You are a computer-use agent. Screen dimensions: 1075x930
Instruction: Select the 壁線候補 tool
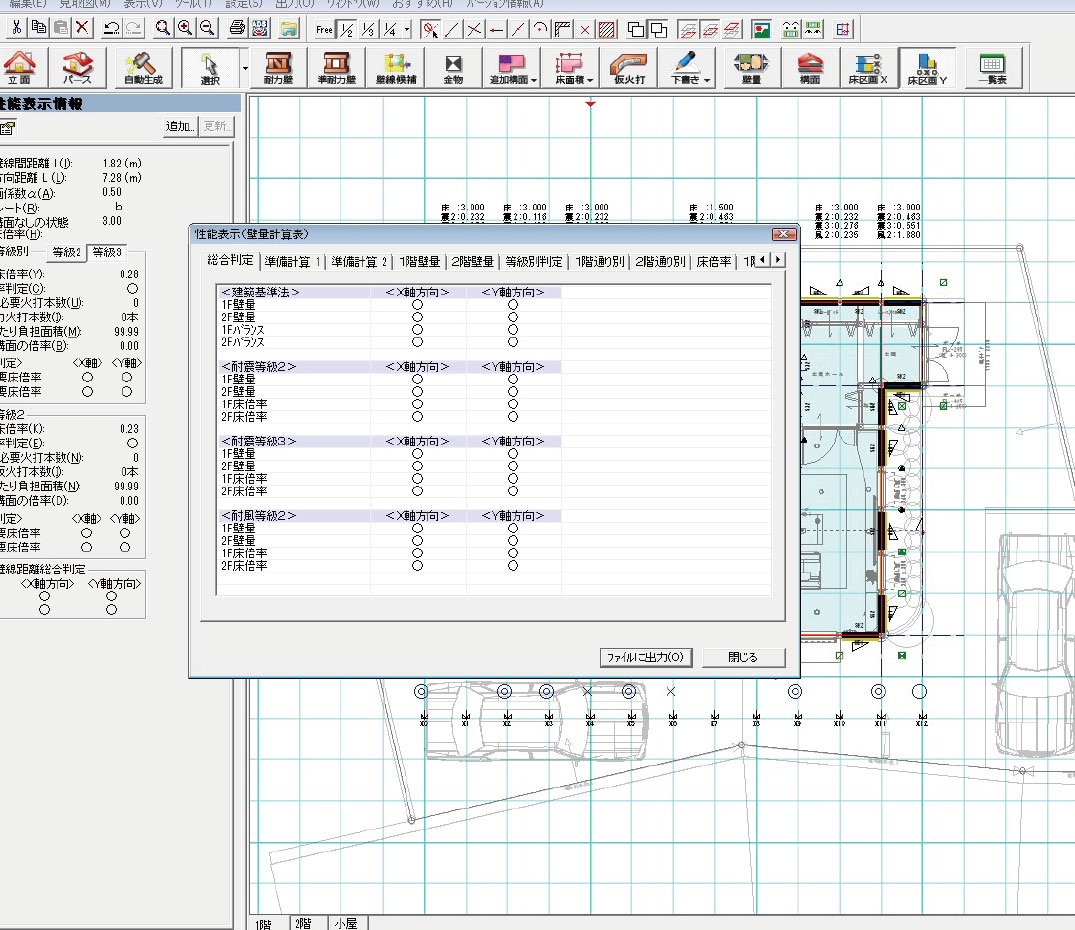[x=396, y=68]
